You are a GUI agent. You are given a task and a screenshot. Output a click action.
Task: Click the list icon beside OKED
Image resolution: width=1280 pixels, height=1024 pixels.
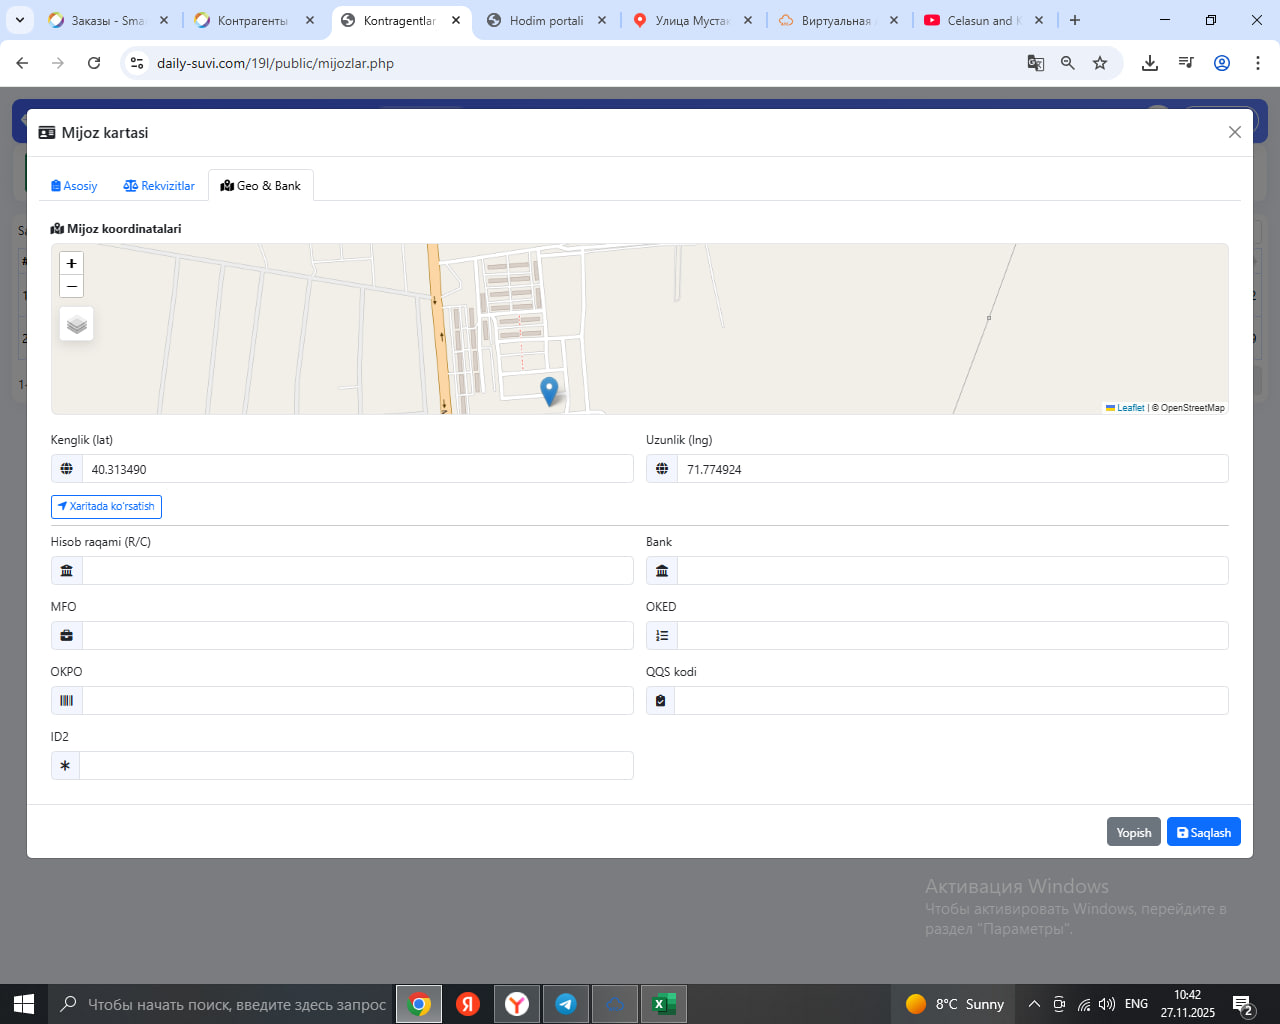pyautogui.click(x=662, y=636)
